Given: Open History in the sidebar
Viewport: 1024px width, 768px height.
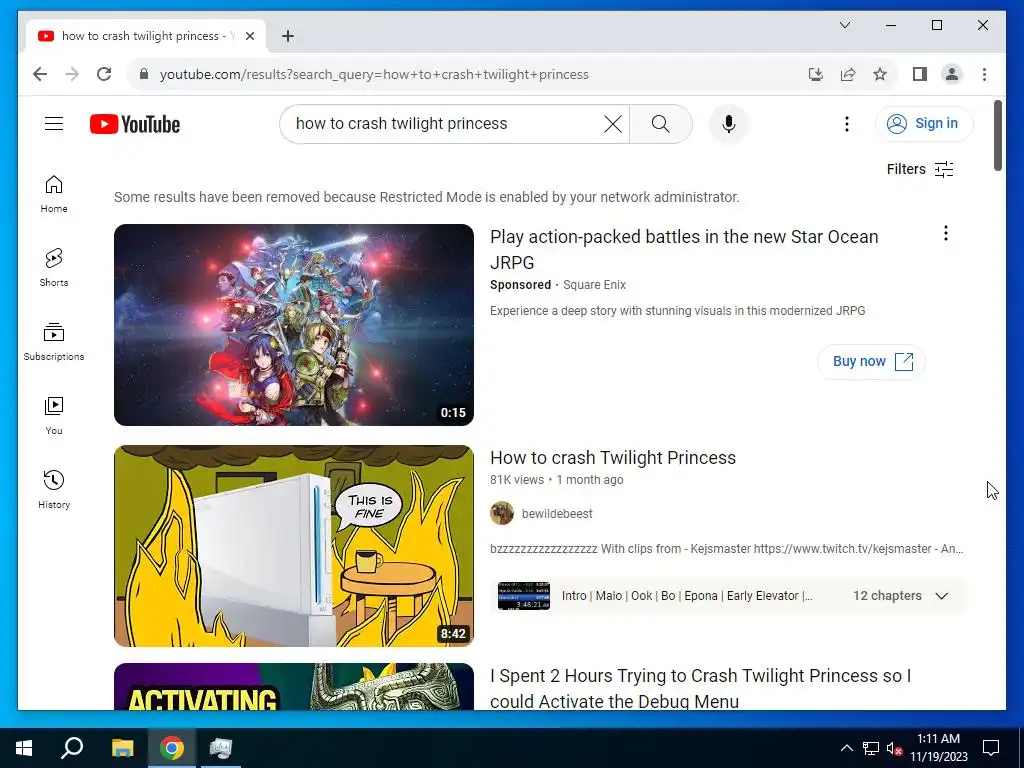Looking at the screenshot, I should tap(54, 489).
